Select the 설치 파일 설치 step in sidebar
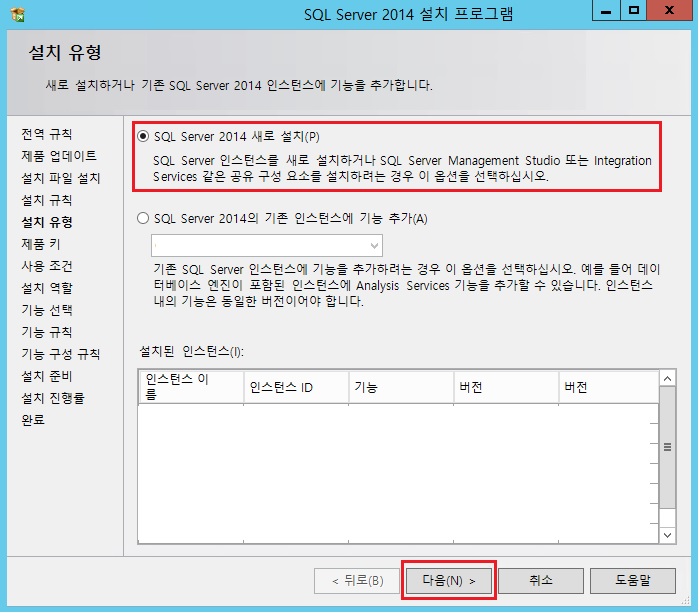The image size is (700, 616). tap(61, 178)
